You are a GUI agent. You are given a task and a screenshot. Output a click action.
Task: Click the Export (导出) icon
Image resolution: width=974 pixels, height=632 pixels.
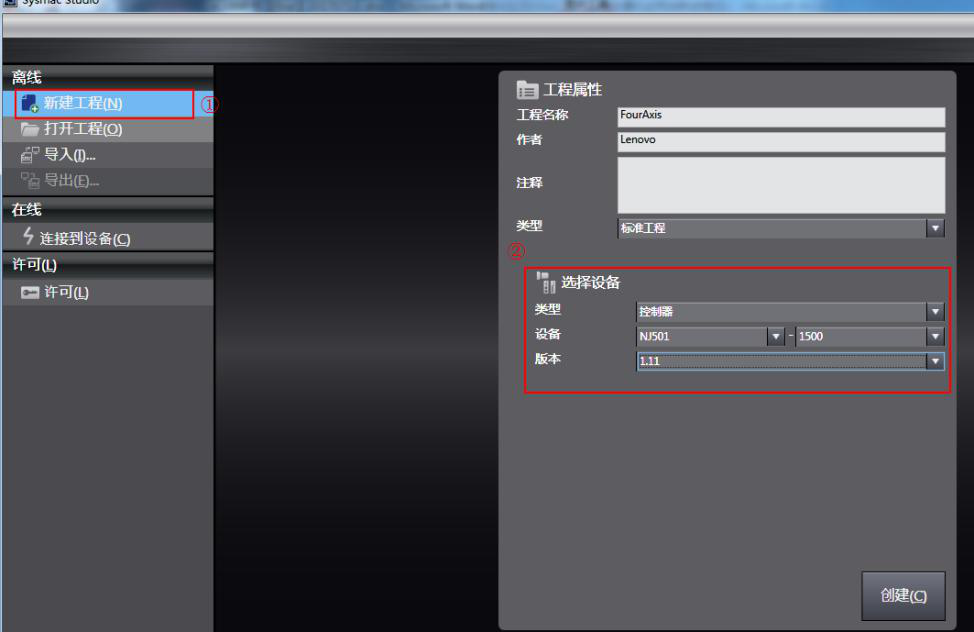coord(30,180)
